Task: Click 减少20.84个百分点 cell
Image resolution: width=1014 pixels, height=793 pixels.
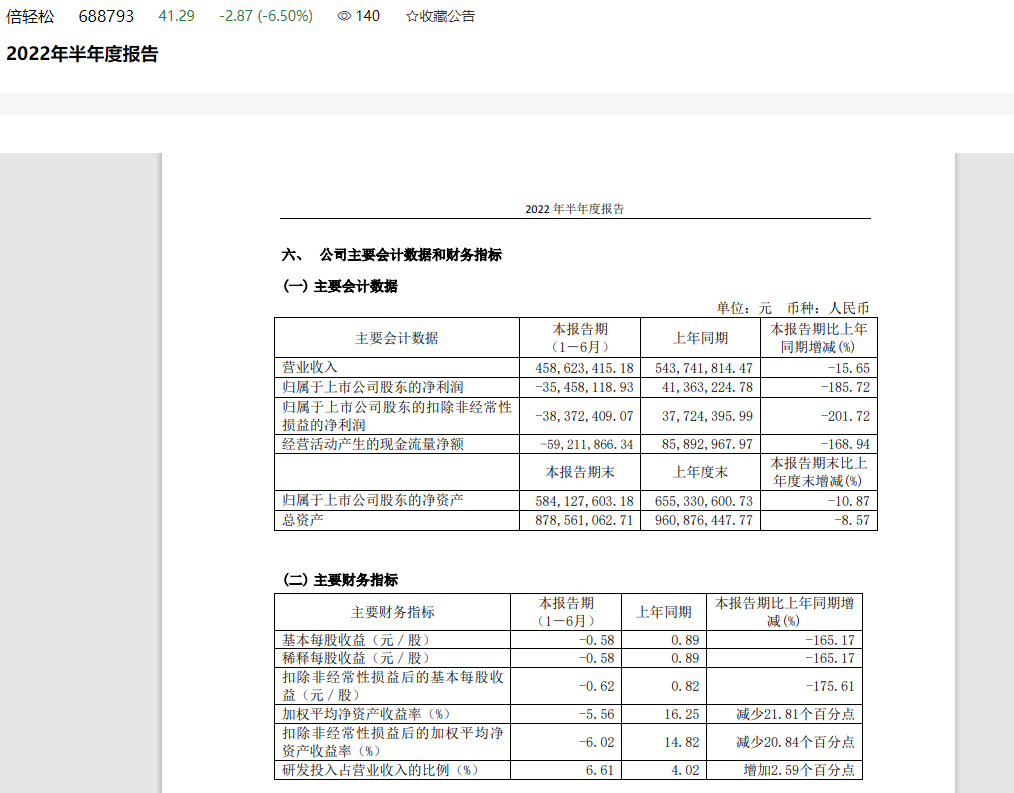Action: (795, 742)
